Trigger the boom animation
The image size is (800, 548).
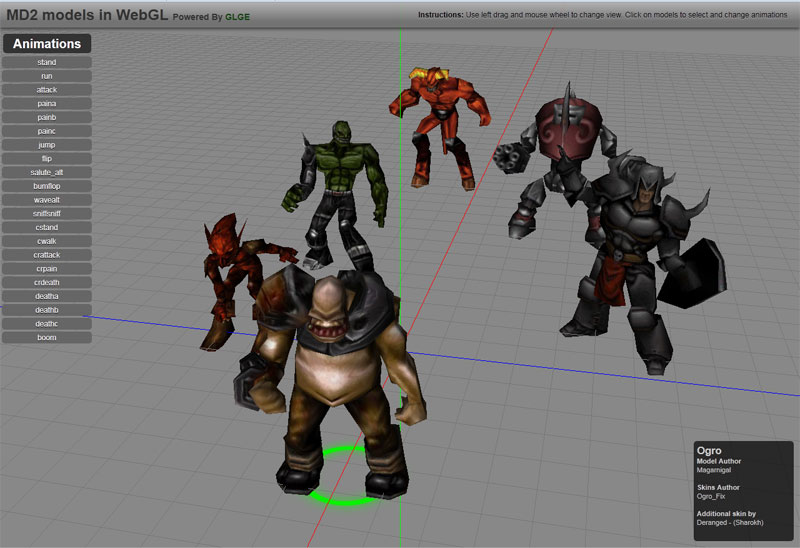click(x=47, y=338)
